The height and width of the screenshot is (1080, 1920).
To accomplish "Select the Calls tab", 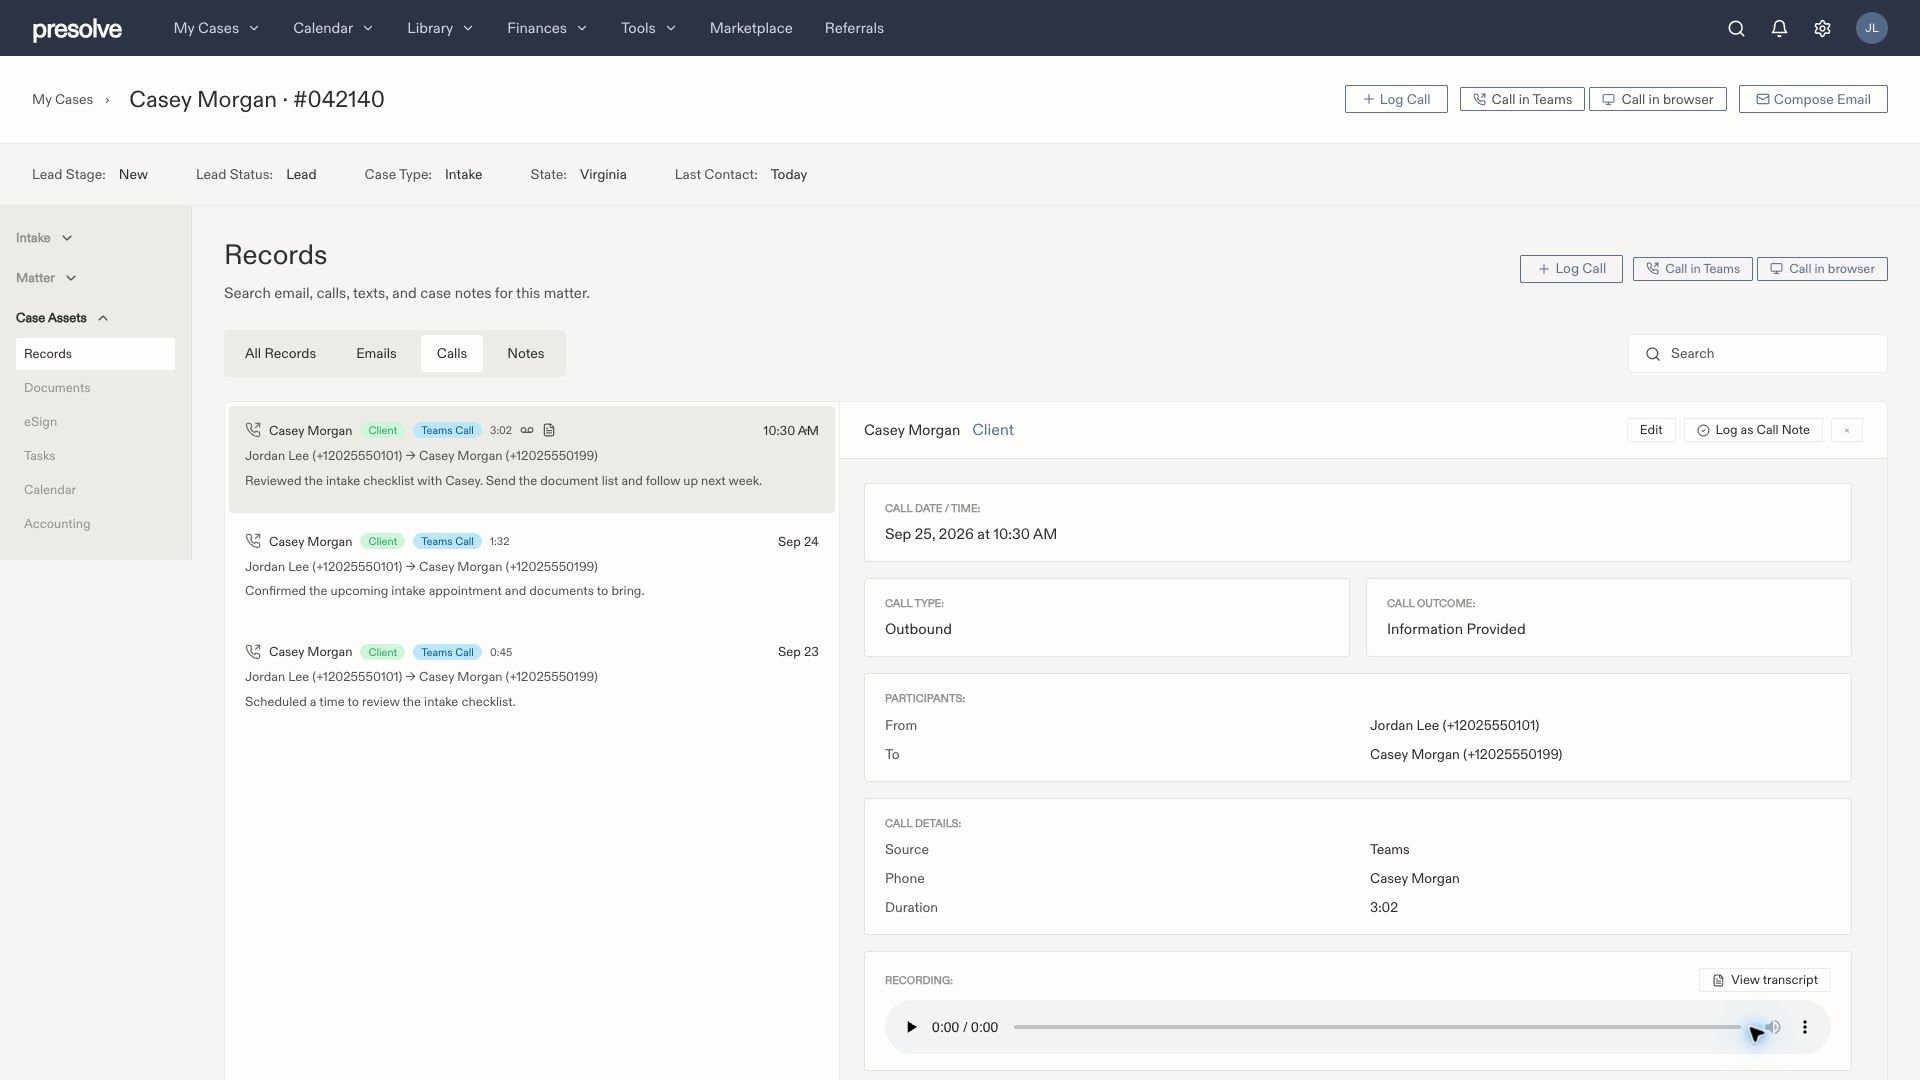I will (452, 353).
